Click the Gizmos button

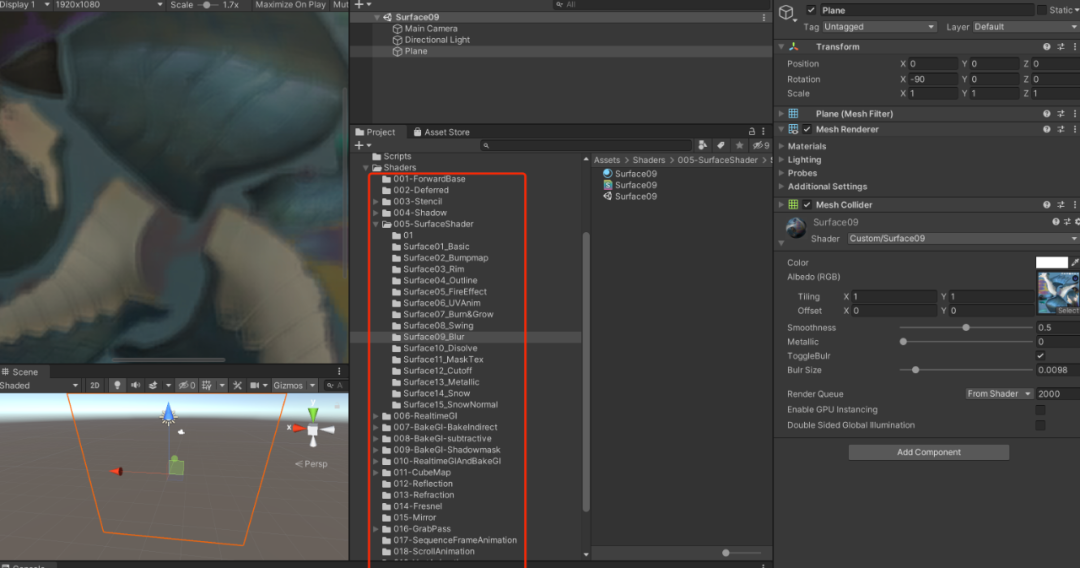pyautogui.click(x=288, y=386)
